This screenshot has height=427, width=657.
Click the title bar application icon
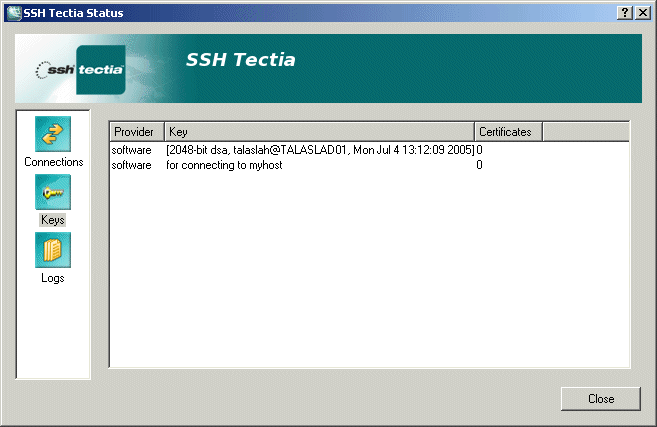pos(13,11)
